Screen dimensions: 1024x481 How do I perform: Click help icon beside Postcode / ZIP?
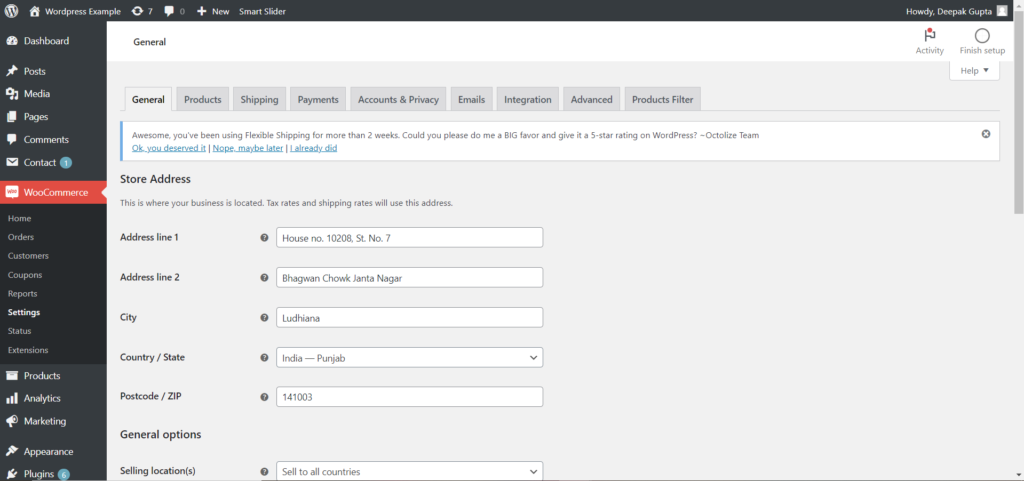(x=264, y=397)
